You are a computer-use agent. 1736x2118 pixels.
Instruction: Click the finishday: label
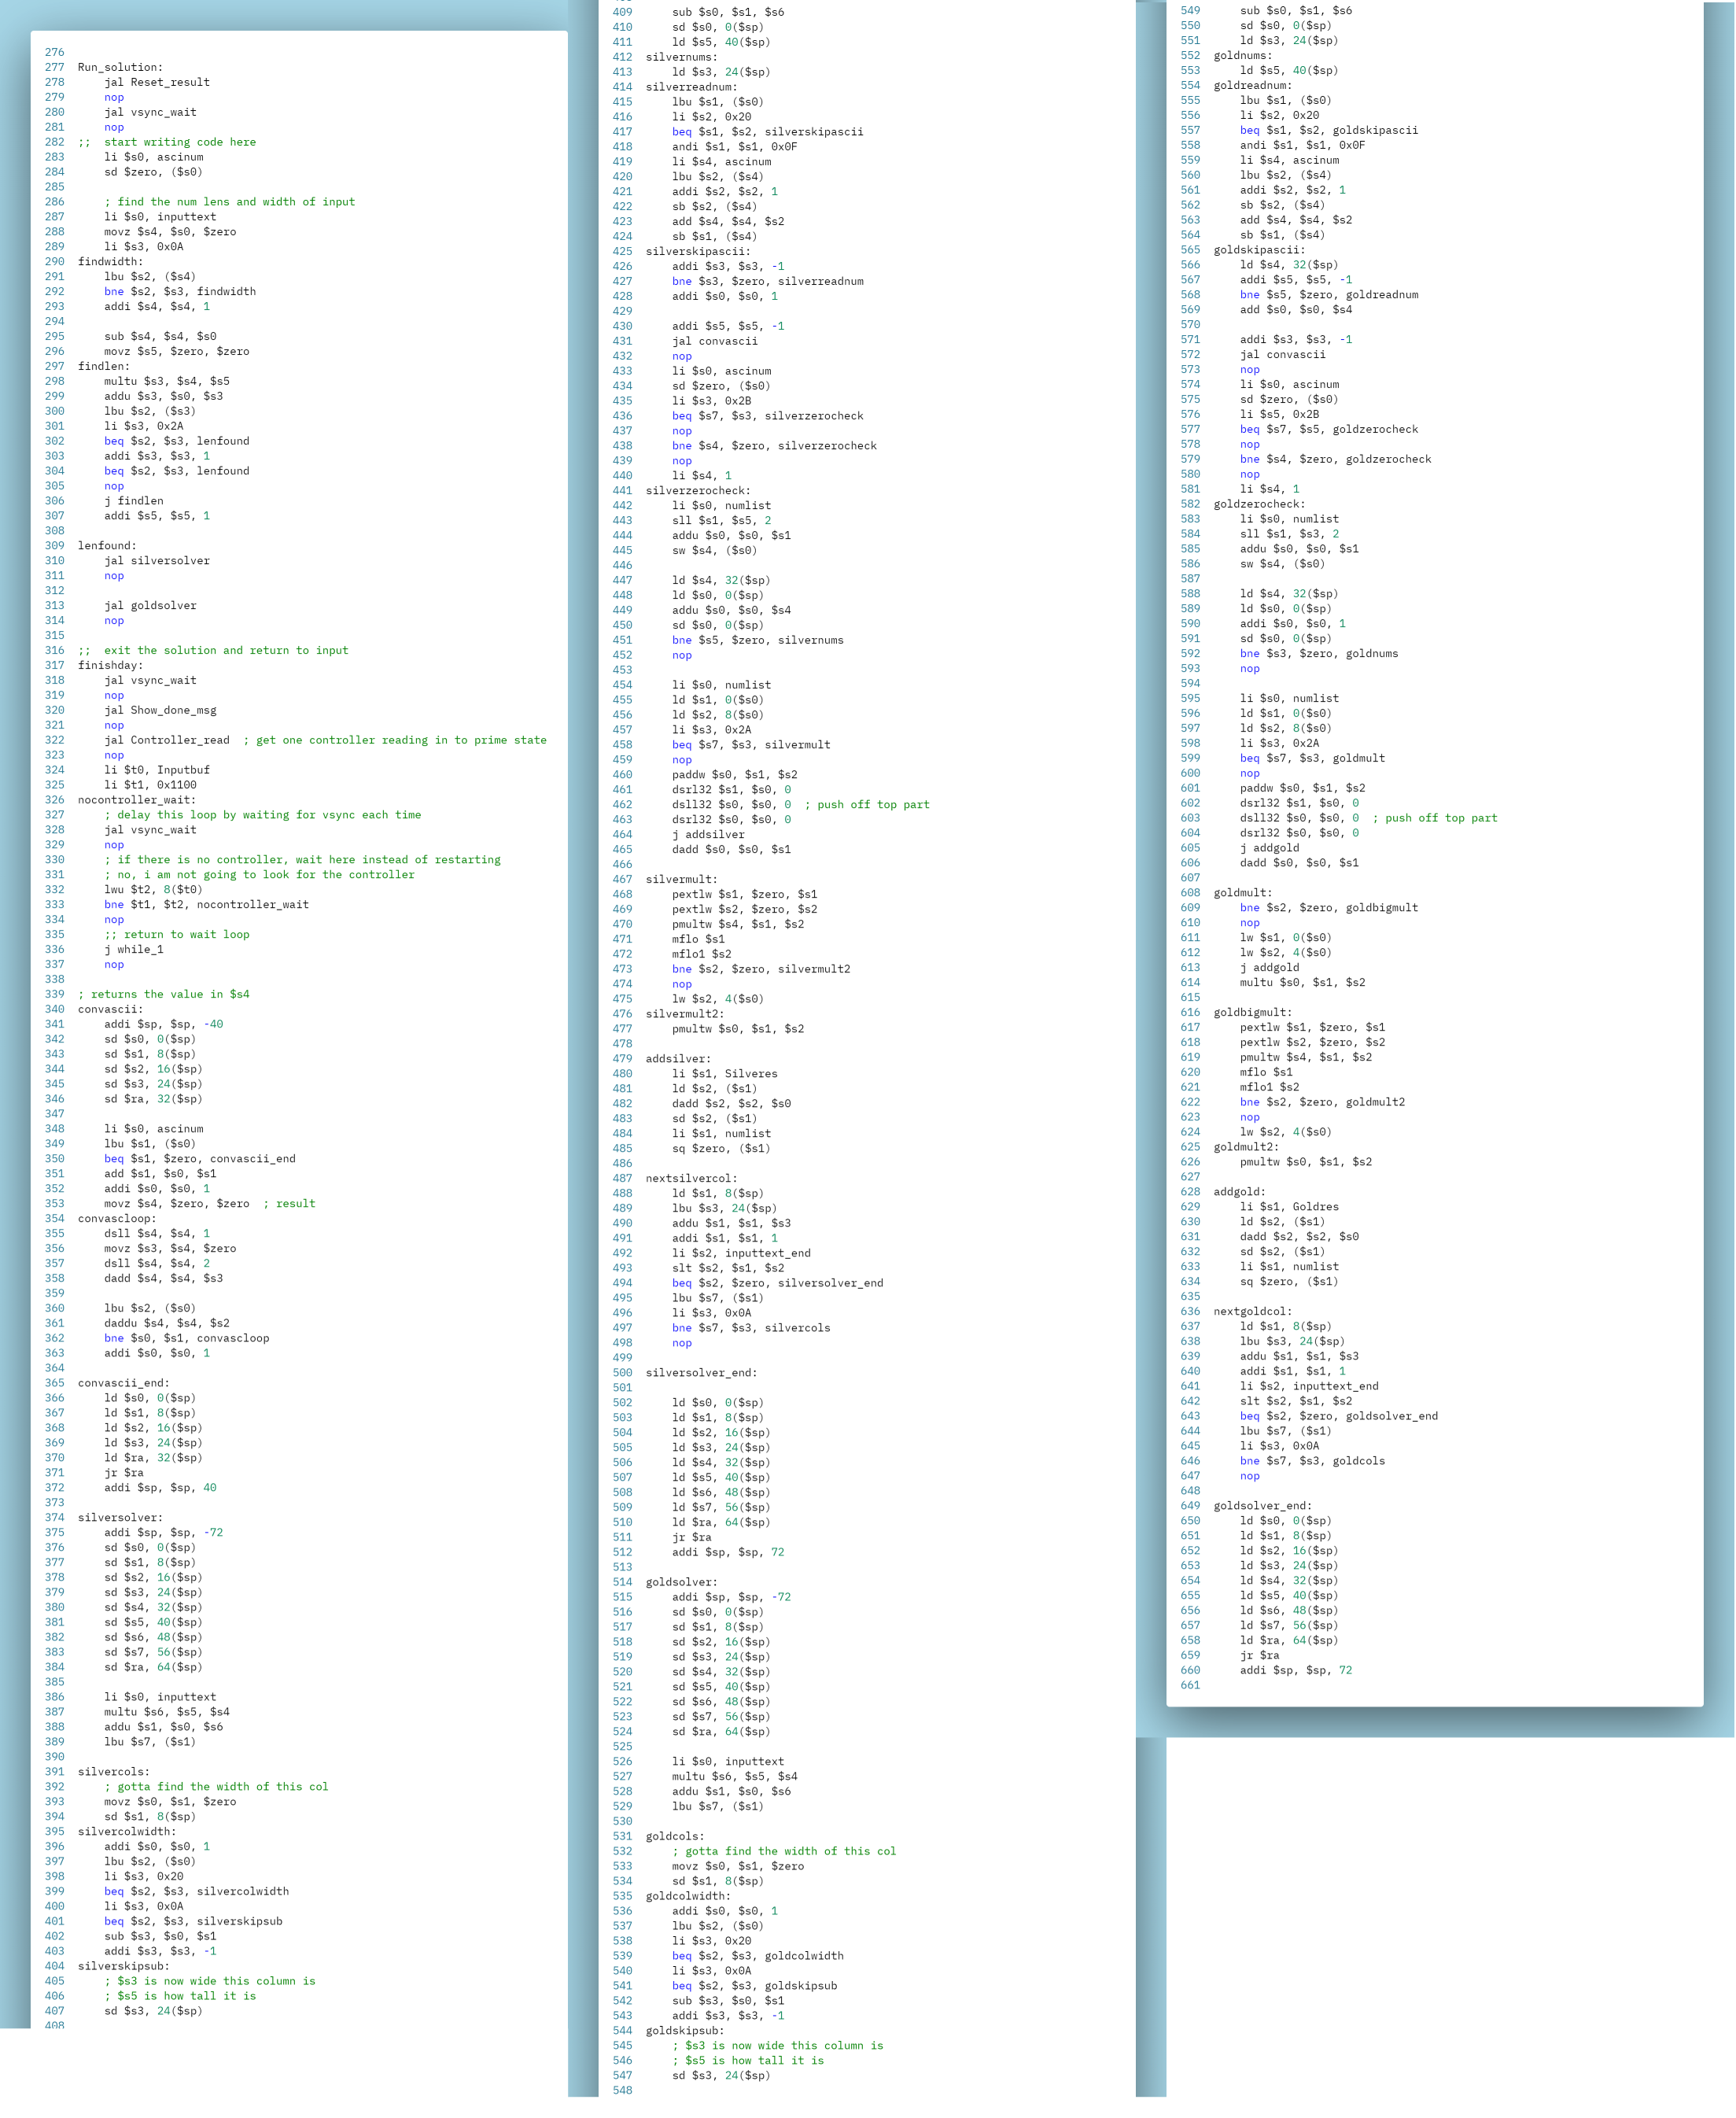[x=110, y=665]
